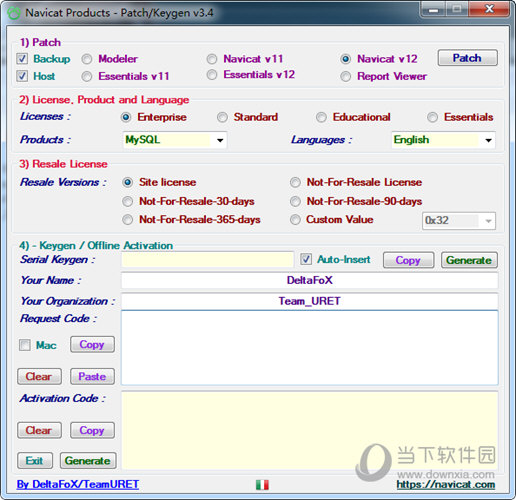Generate a serial key
The image size is (516, 500).
click(x=469, y=260)
